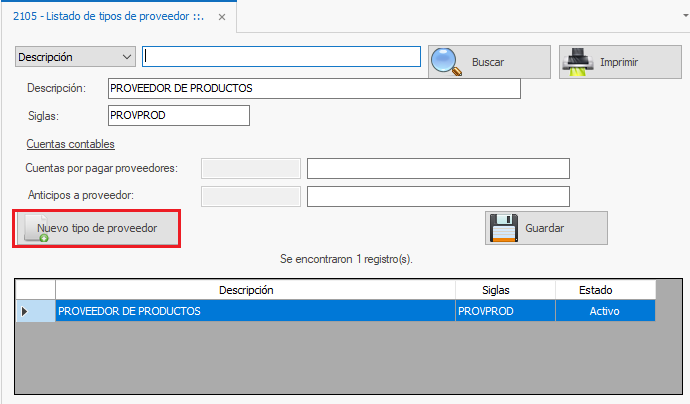Screen dimensions: 690x404
Task: Click the Cuentas por pagar proveedores code box
Action: [x=250, y=168]
